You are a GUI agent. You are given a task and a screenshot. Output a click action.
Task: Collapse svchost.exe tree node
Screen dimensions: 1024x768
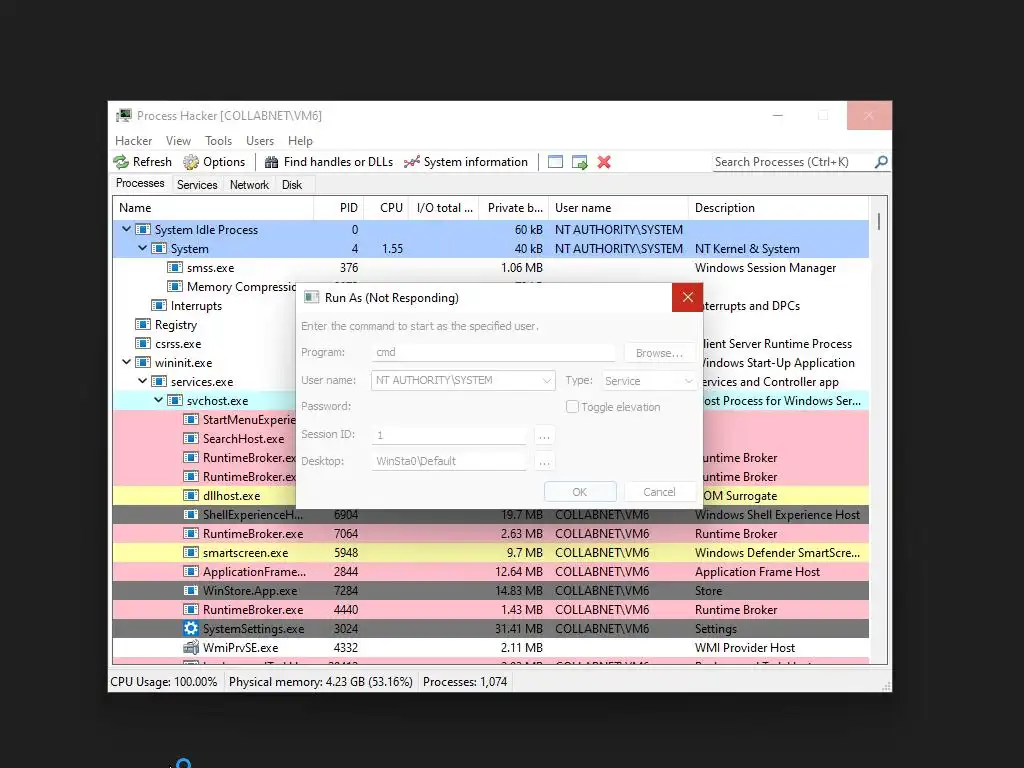[x=158, y=400]
